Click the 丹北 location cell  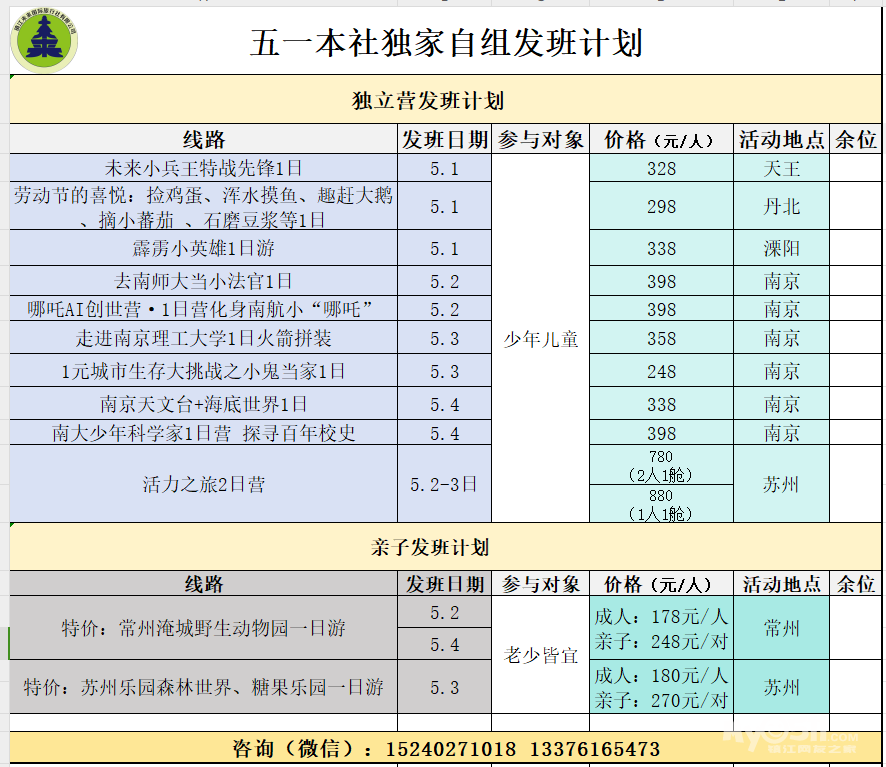tap(781, 206)
